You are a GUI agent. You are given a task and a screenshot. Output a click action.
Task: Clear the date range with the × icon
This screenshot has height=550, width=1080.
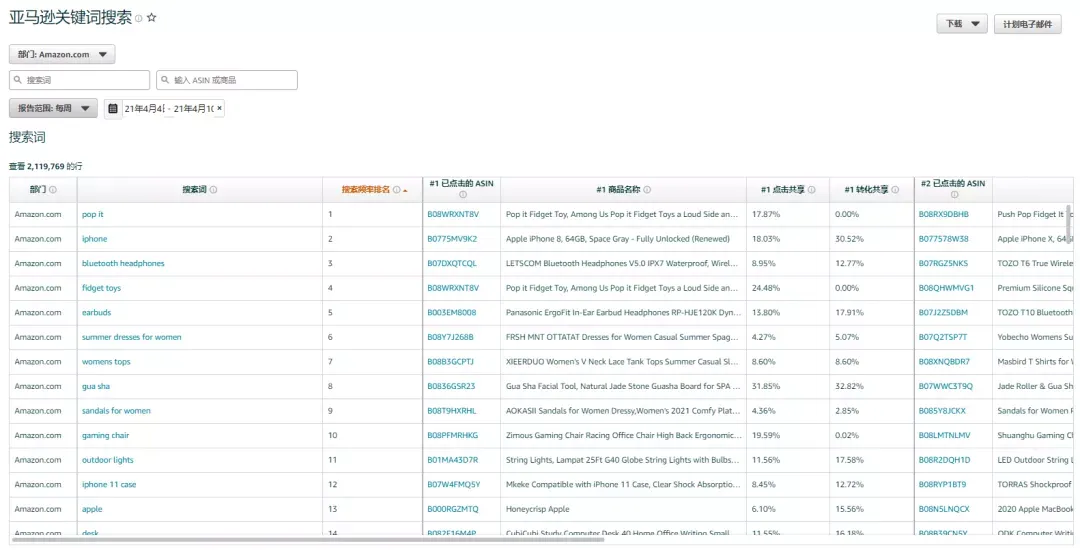click(x=219, y=108)
